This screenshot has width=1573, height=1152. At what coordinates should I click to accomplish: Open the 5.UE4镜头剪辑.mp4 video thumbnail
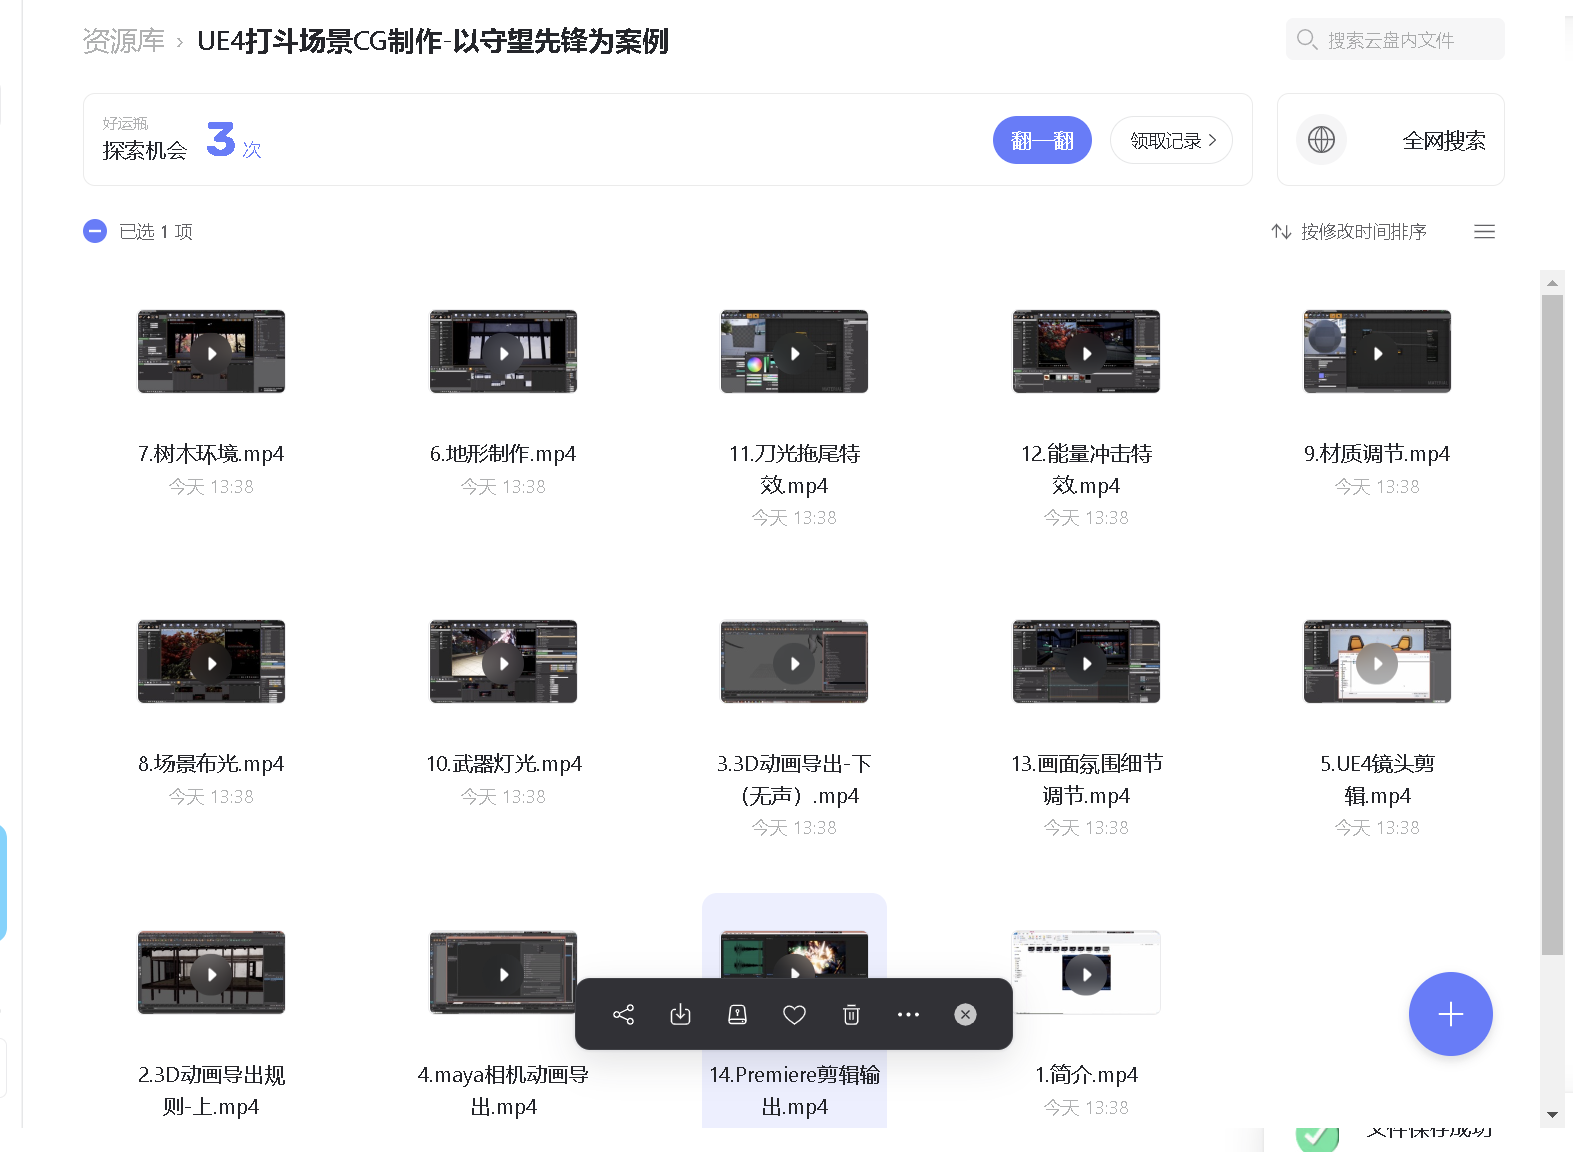coord(1377,662)
